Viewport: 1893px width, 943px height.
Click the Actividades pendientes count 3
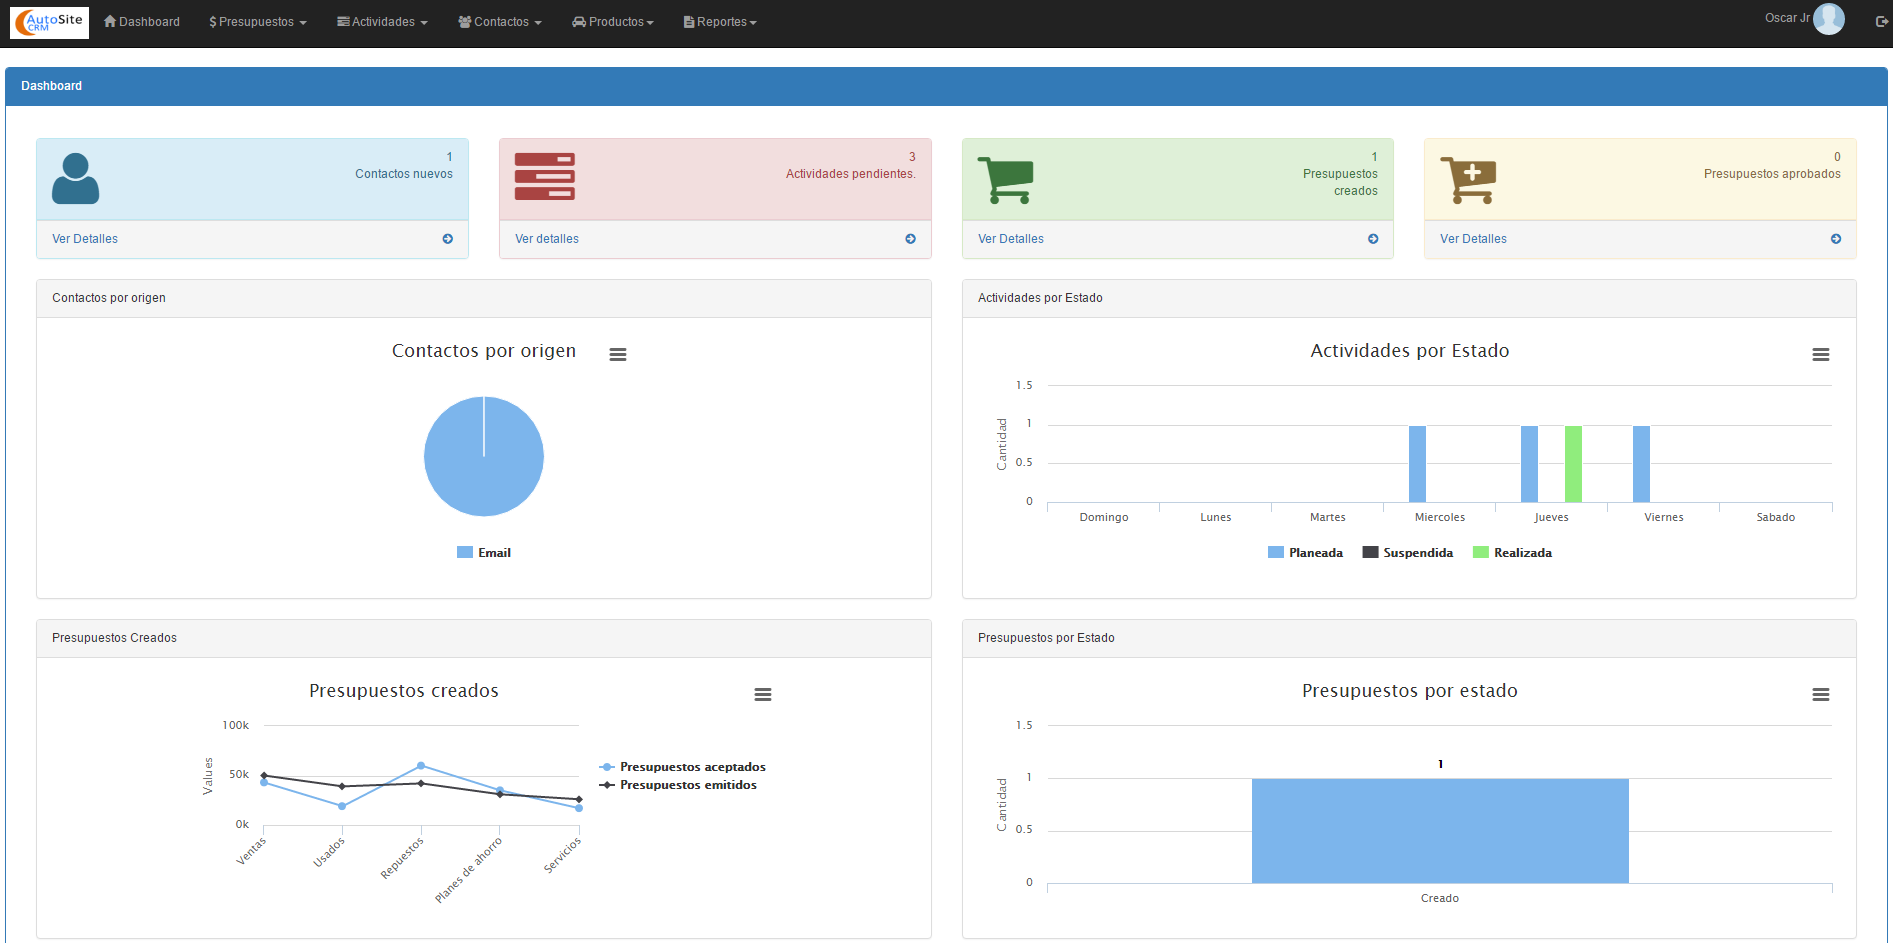[912, 157]
